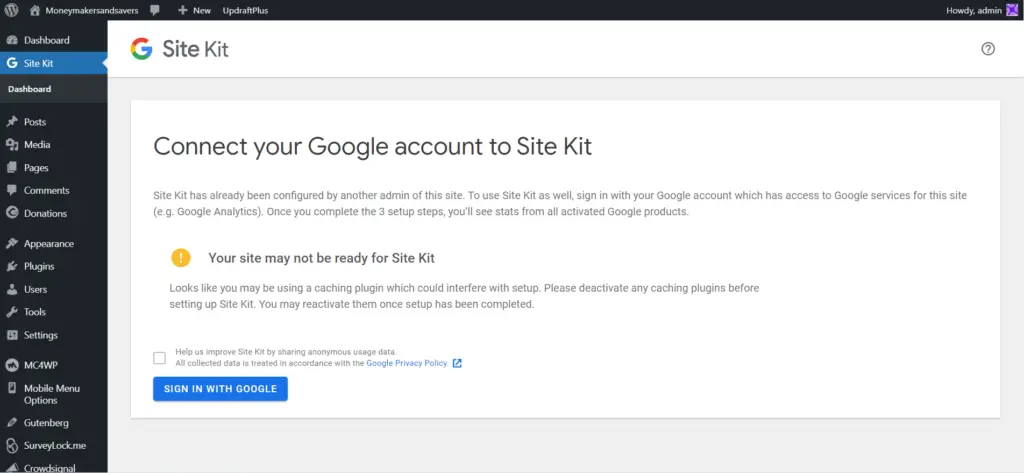Click the yellow warning exclamation icon
1024x473 pixels.
[181, 257]
